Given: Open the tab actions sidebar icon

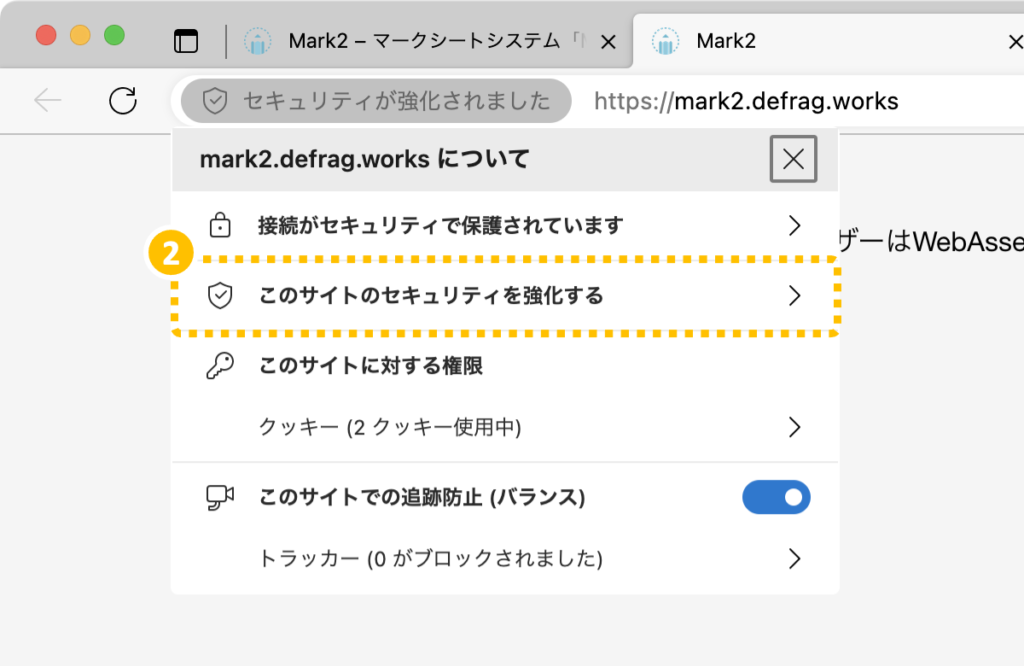Looking at the screenshot, I should click(186, 41).
